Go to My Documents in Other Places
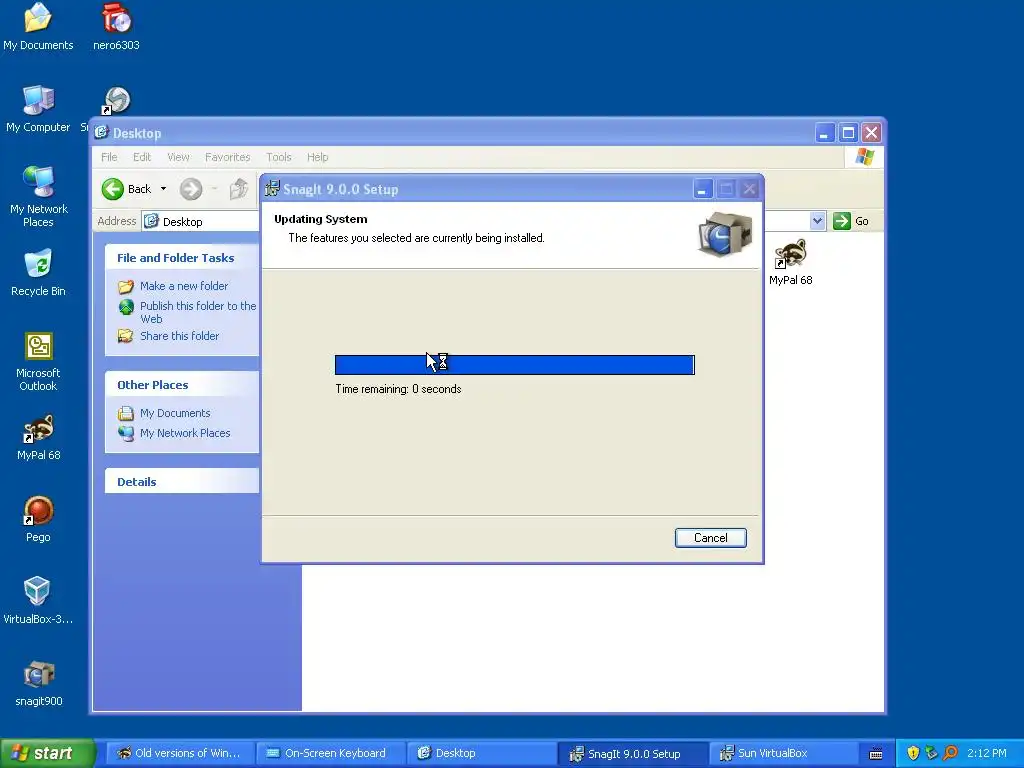1024x768 pixels. tap(175, 413)
